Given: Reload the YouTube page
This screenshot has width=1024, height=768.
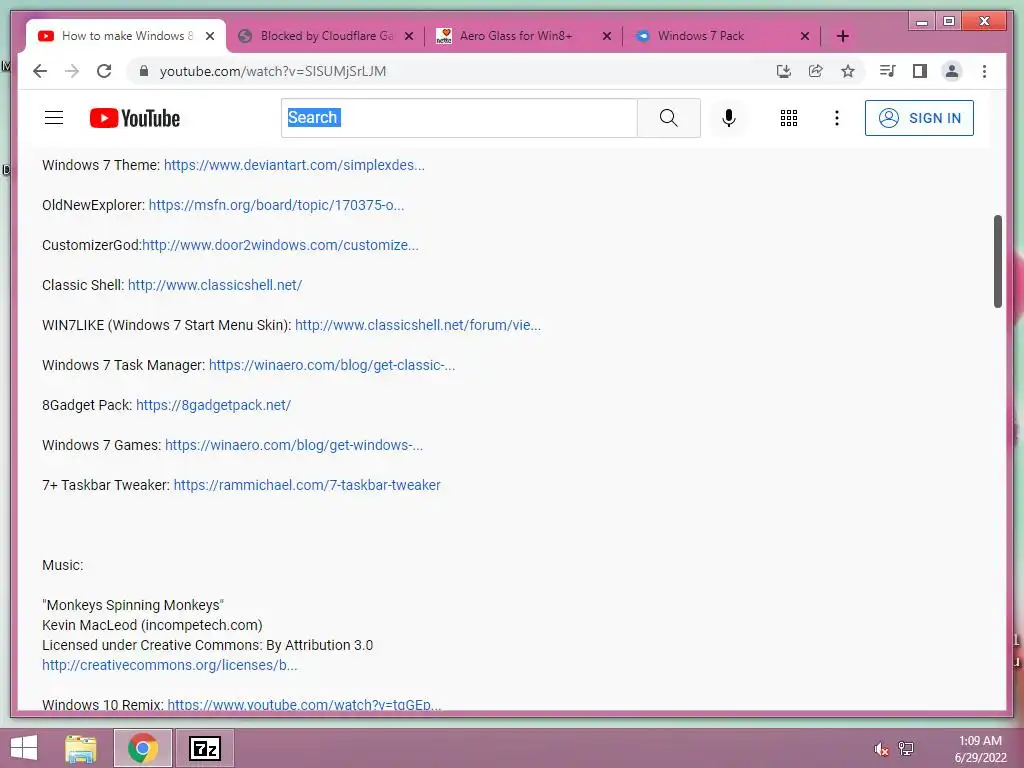Looking at the screenshot, I should pos(104,71).
